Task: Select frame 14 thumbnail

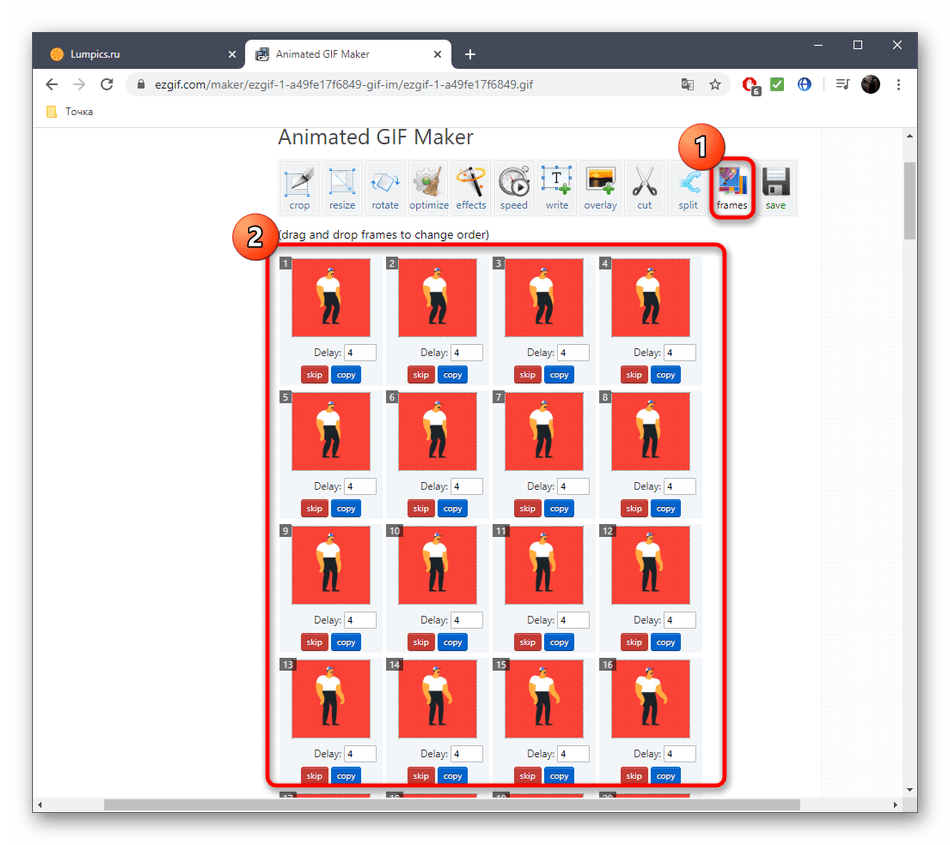Action: [x=437, y=699]
